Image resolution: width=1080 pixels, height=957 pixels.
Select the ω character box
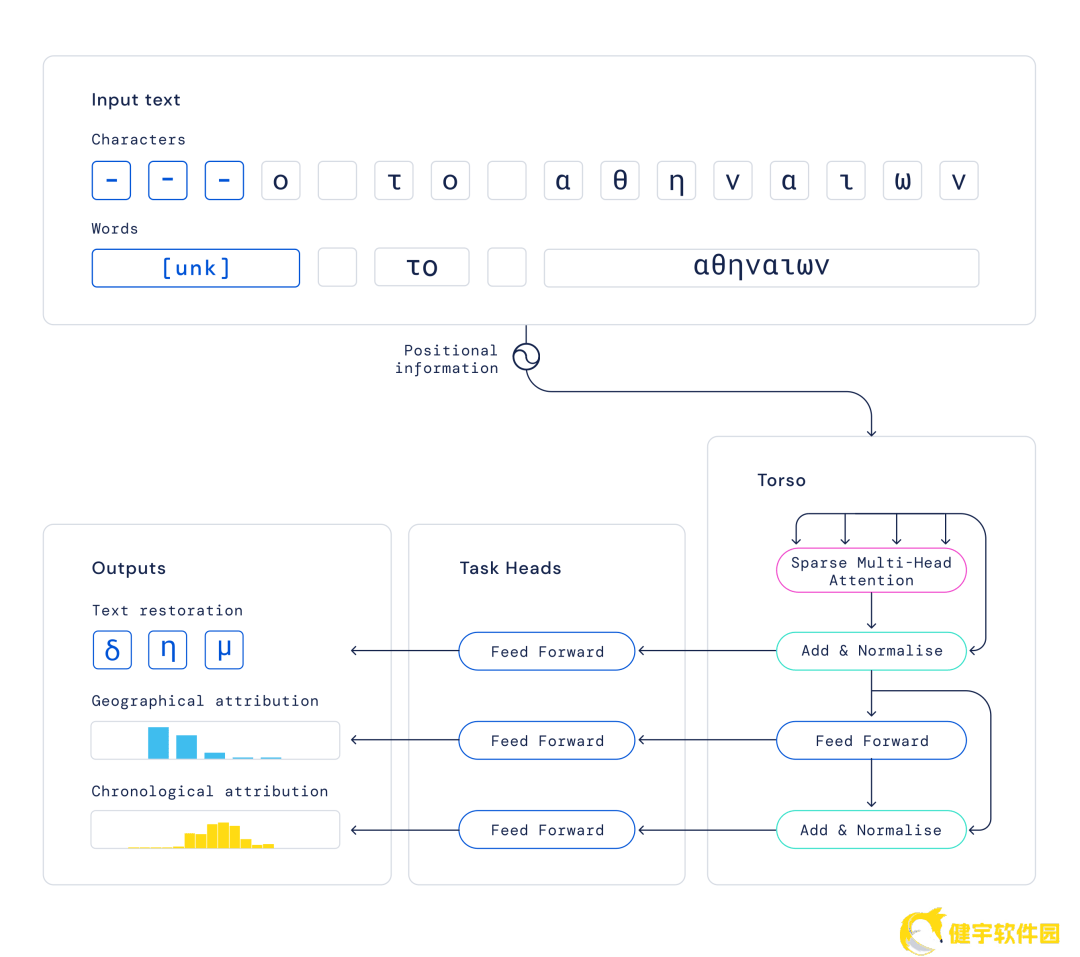[902, 181]
